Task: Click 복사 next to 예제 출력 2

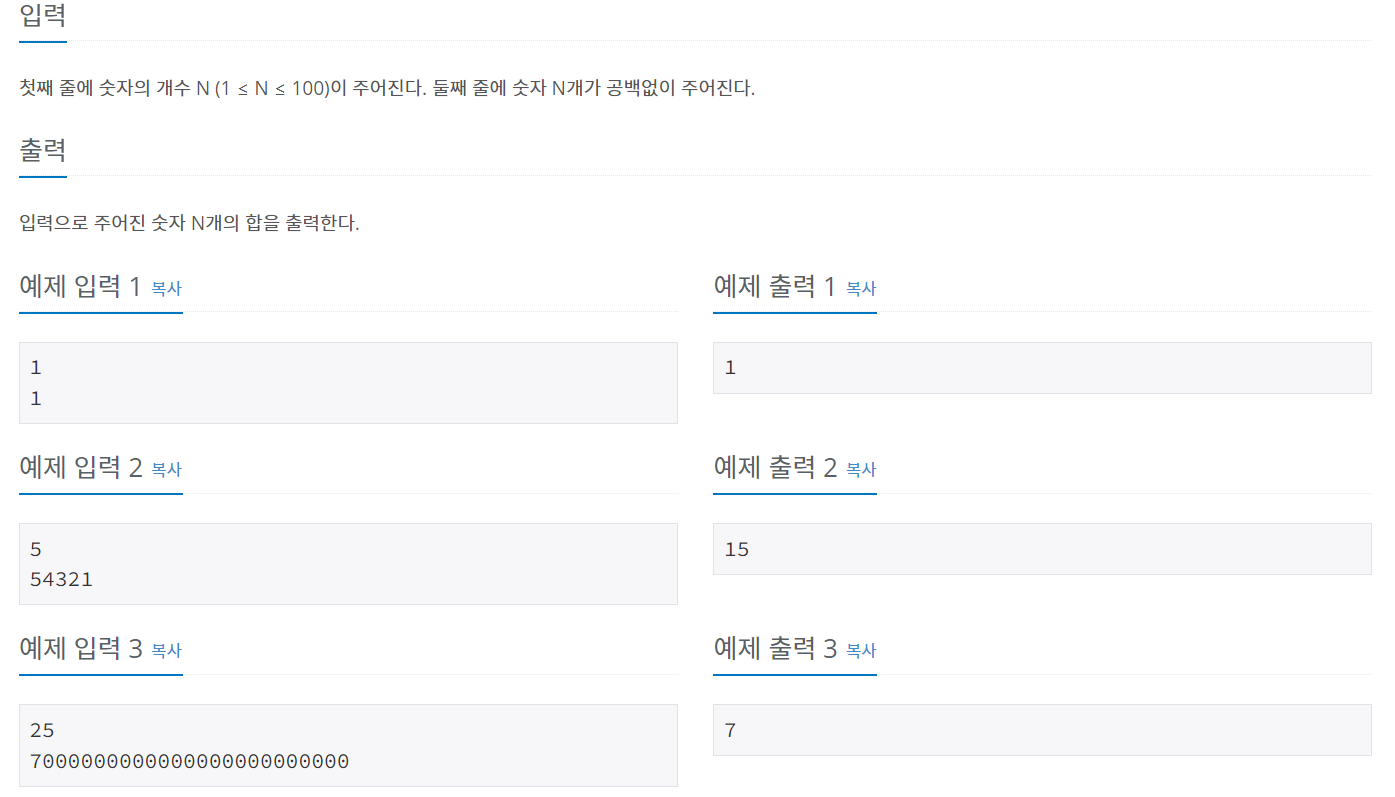Action: tap(860, 469)
